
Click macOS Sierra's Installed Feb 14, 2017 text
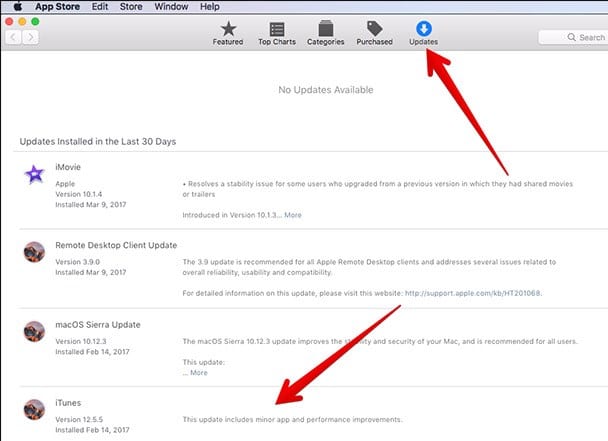click(x=92, y=352)
